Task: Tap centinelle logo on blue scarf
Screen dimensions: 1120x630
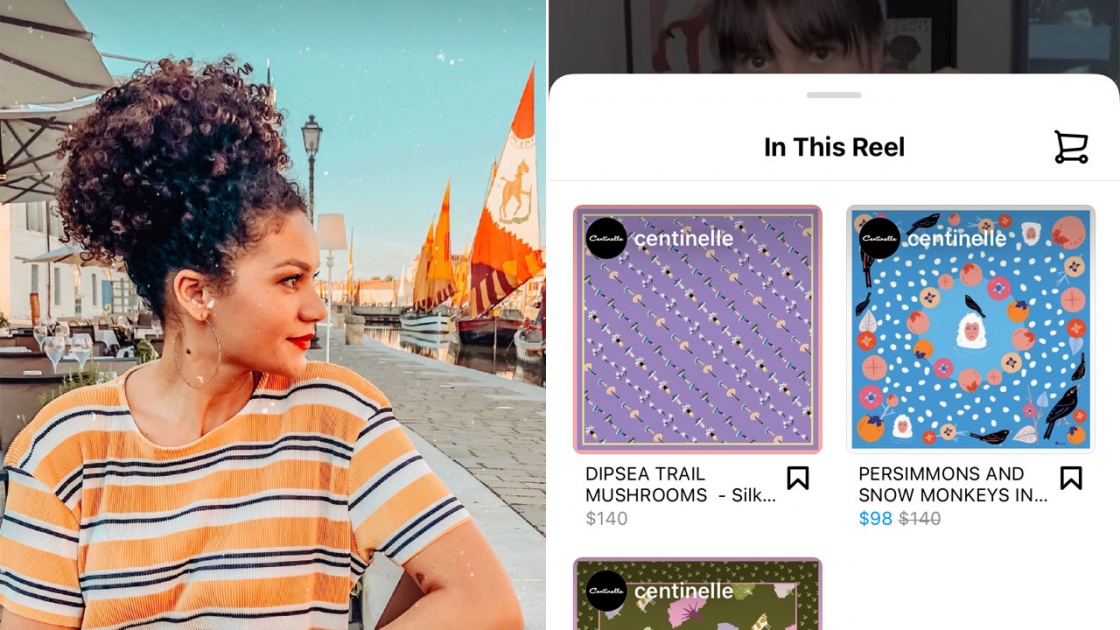Action: 879,239
